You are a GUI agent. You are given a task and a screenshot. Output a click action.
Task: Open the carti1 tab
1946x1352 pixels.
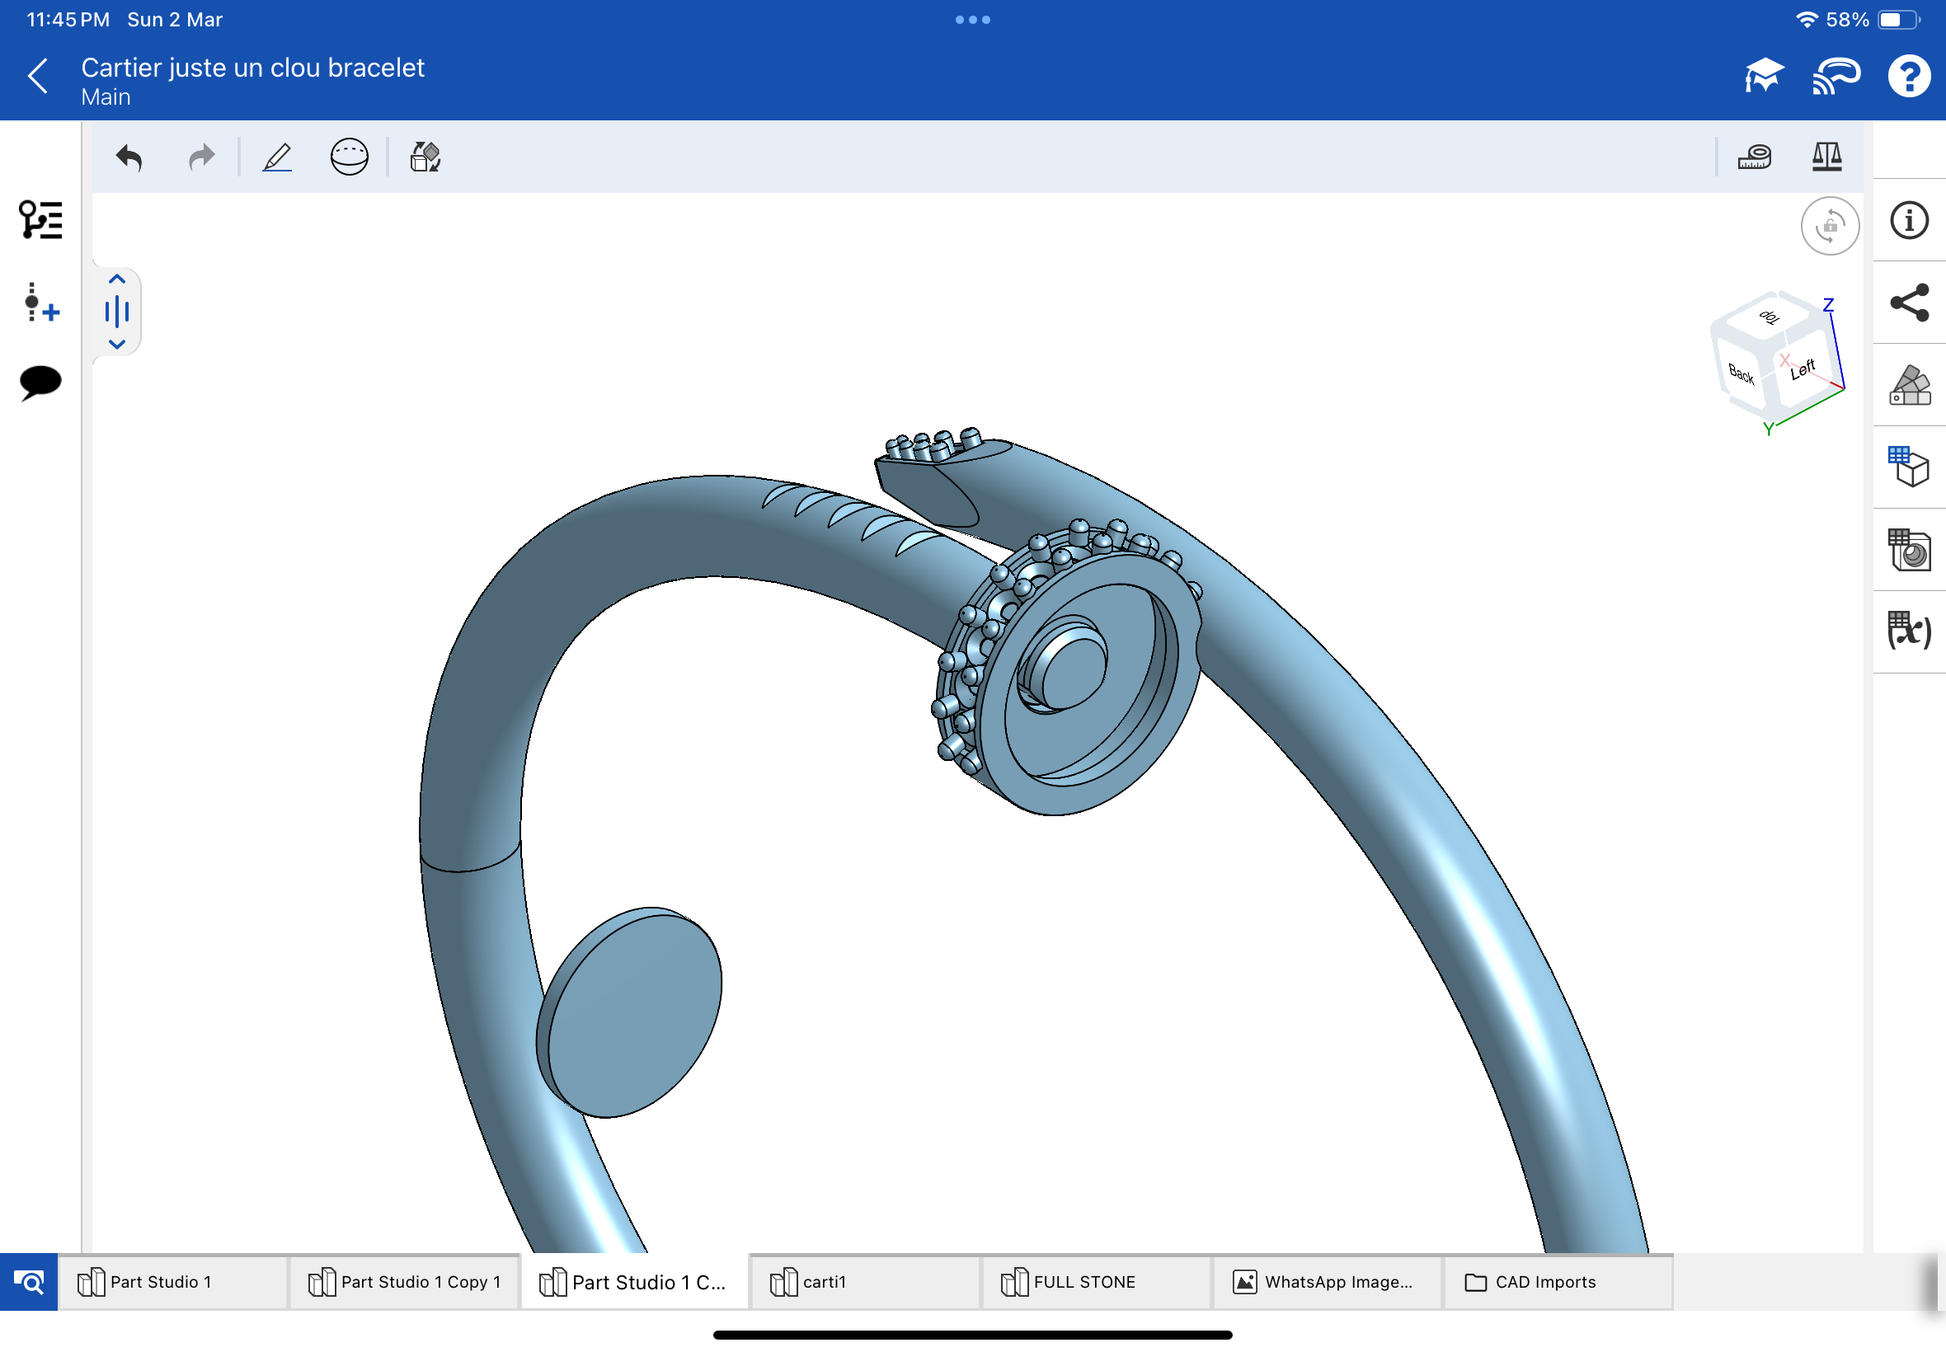click(824, 1282)
